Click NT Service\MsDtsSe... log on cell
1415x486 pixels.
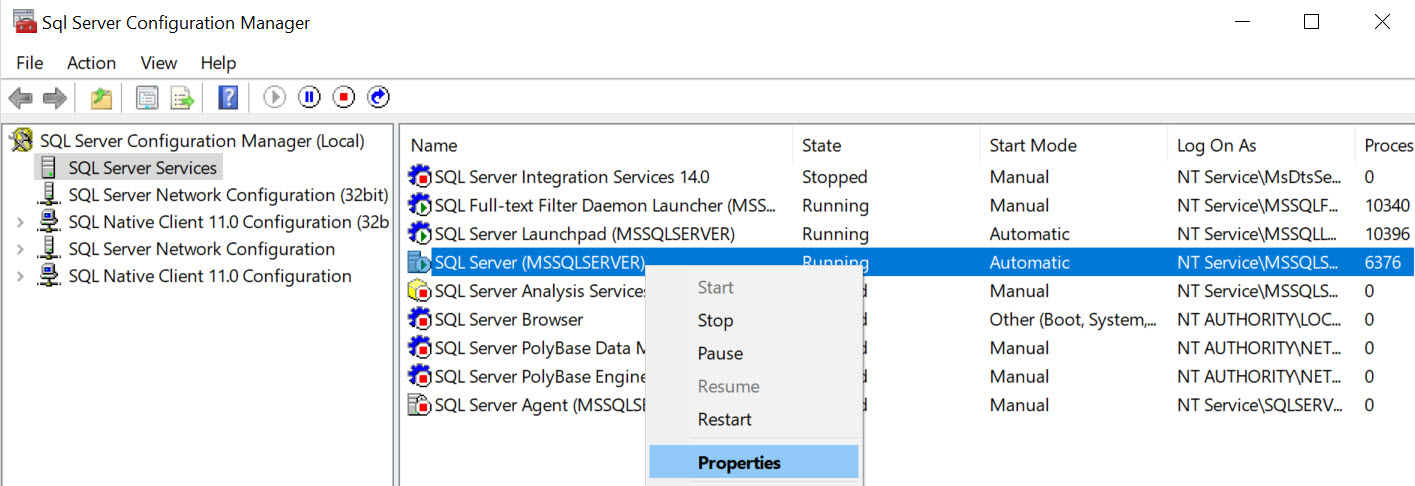click(1259, 177)
